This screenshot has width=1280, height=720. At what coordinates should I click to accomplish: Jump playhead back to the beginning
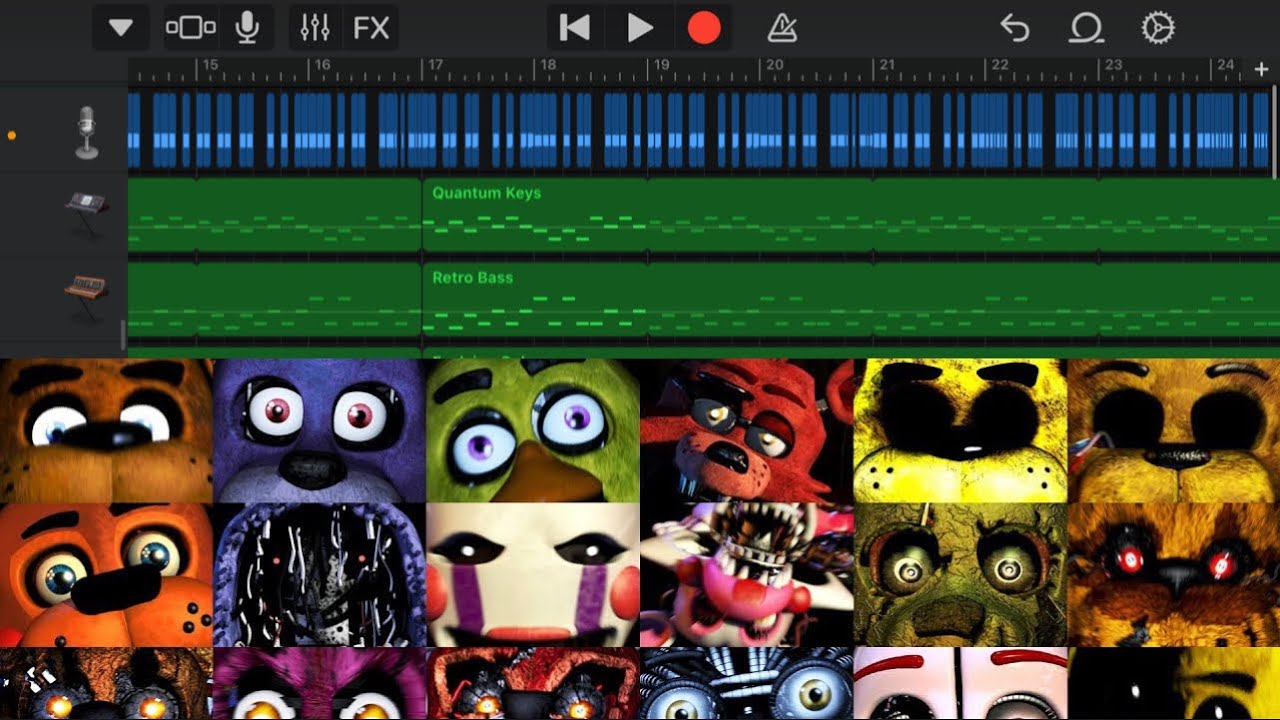574,28
